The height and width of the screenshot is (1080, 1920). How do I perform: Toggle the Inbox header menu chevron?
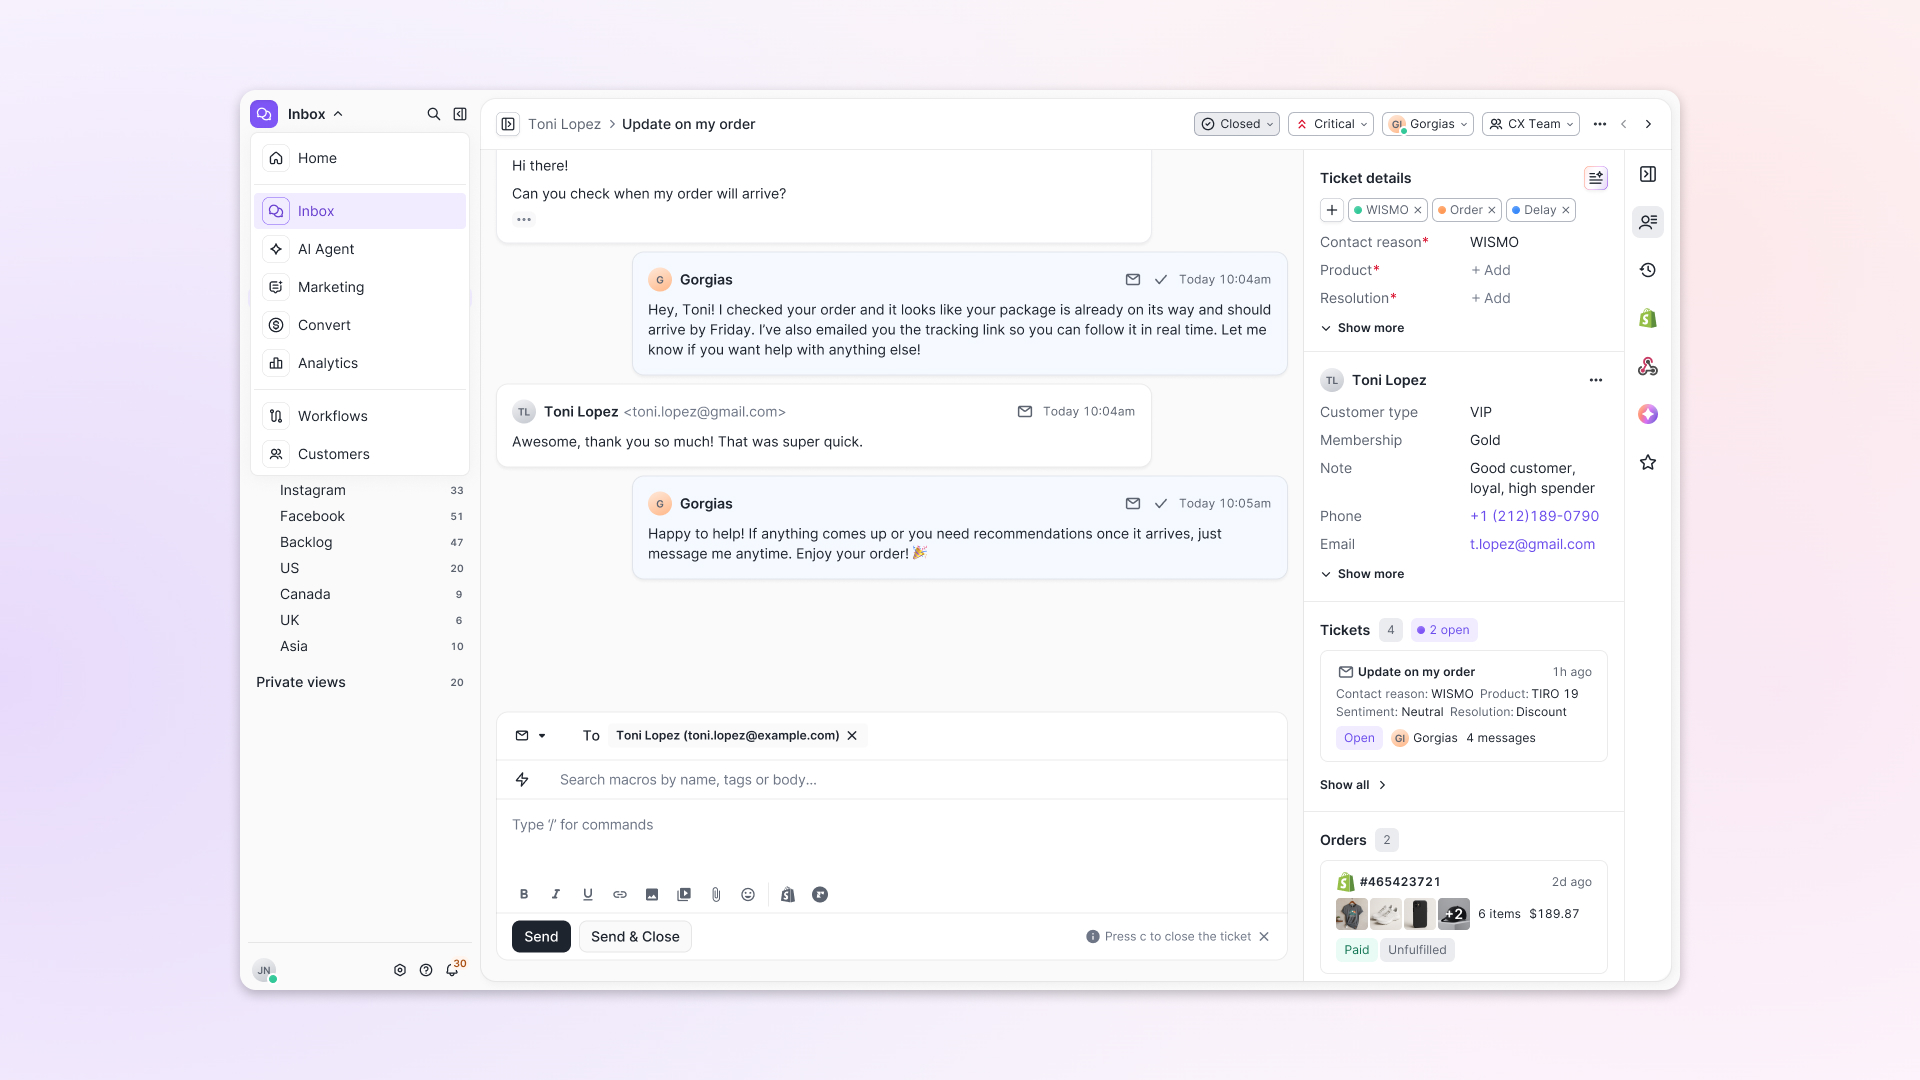coord(338,114)
